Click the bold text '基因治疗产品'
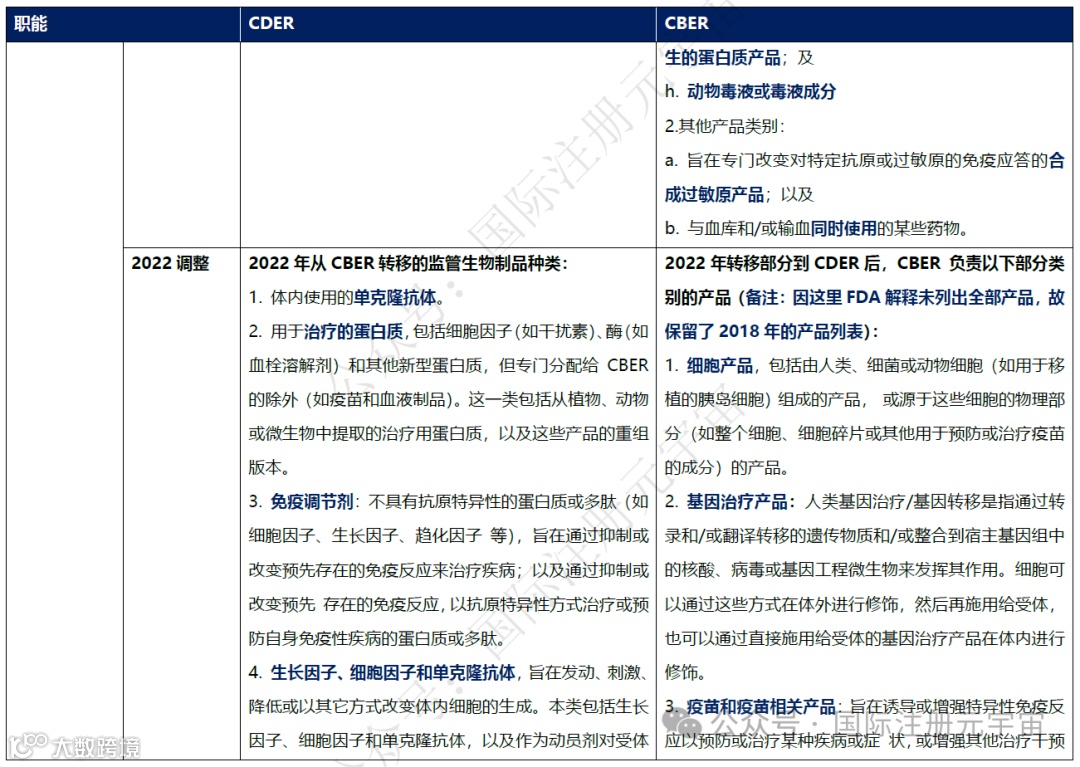The height and width of the screenshot is (767, 1080). 736,502
